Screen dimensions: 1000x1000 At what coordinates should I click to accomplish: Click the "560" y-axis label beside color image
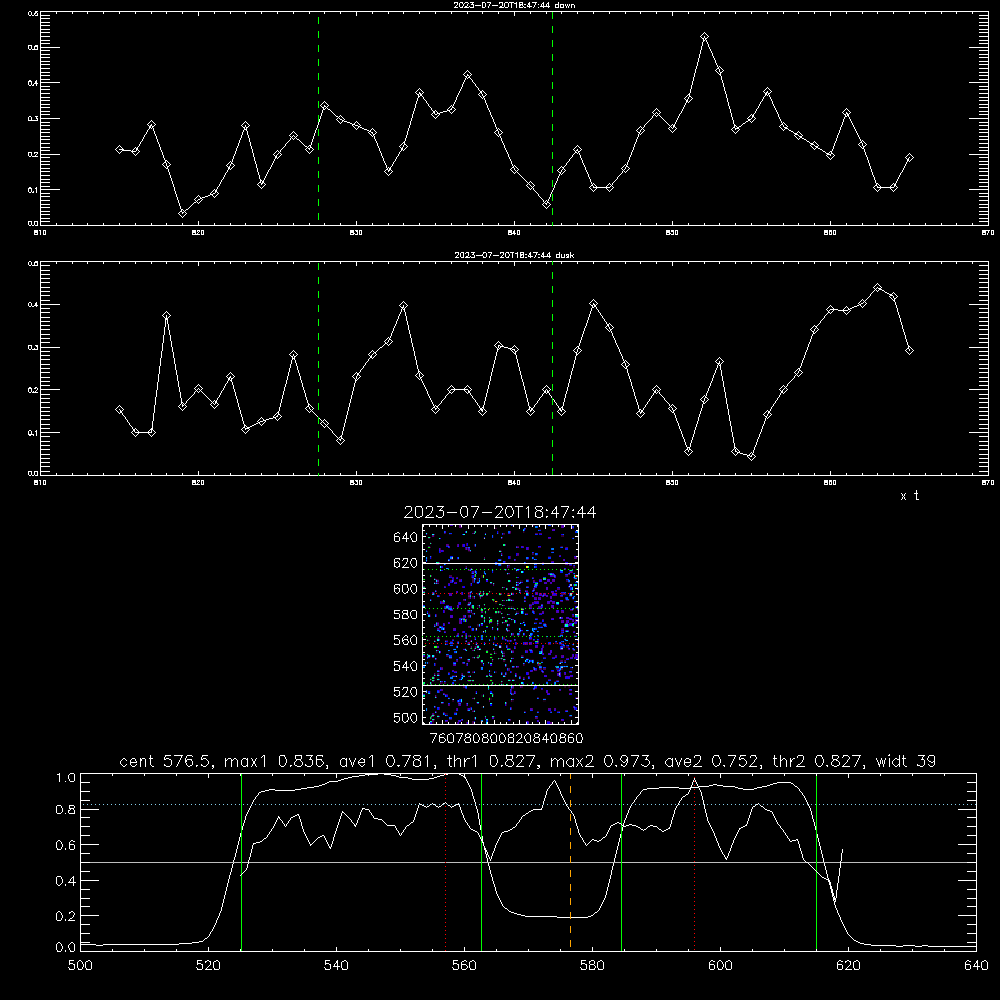click(406, 640)
